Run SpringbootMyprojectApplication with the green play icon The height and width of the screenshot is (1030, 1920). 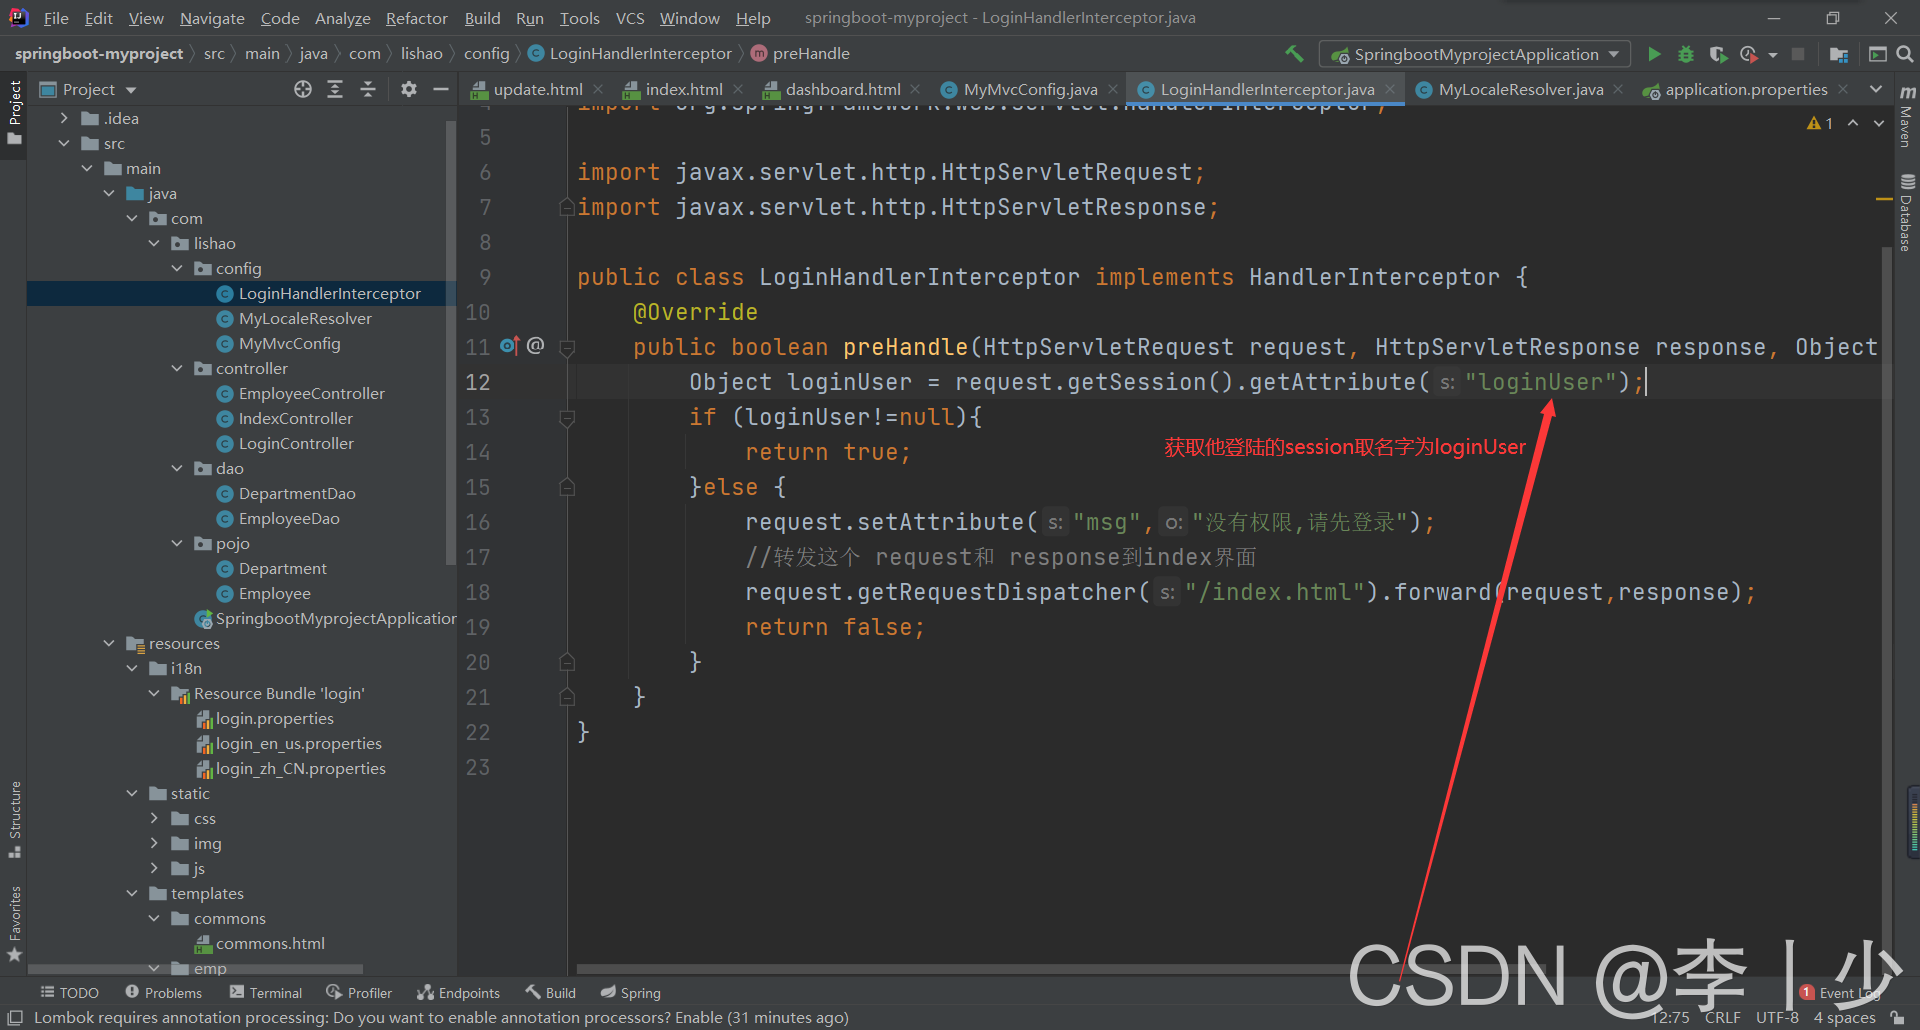(x=1654, y=54)
